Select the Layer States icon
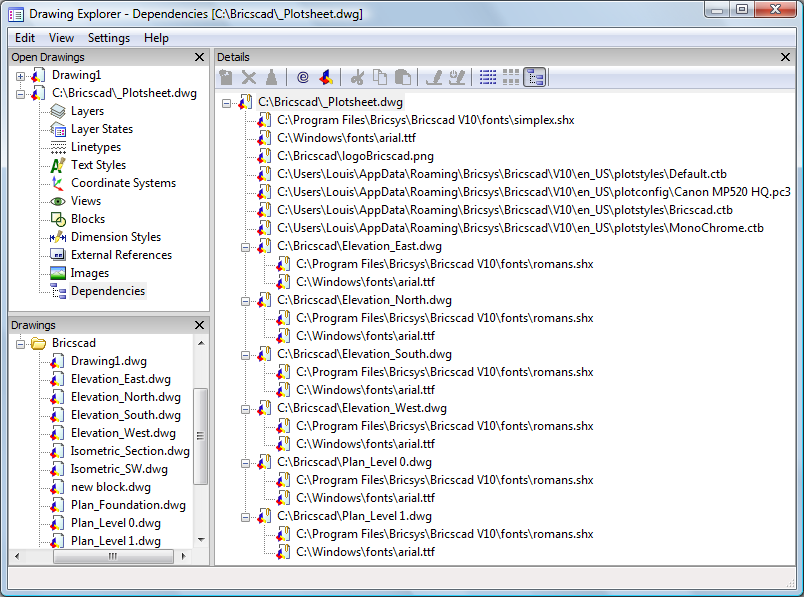 [58, 129]
